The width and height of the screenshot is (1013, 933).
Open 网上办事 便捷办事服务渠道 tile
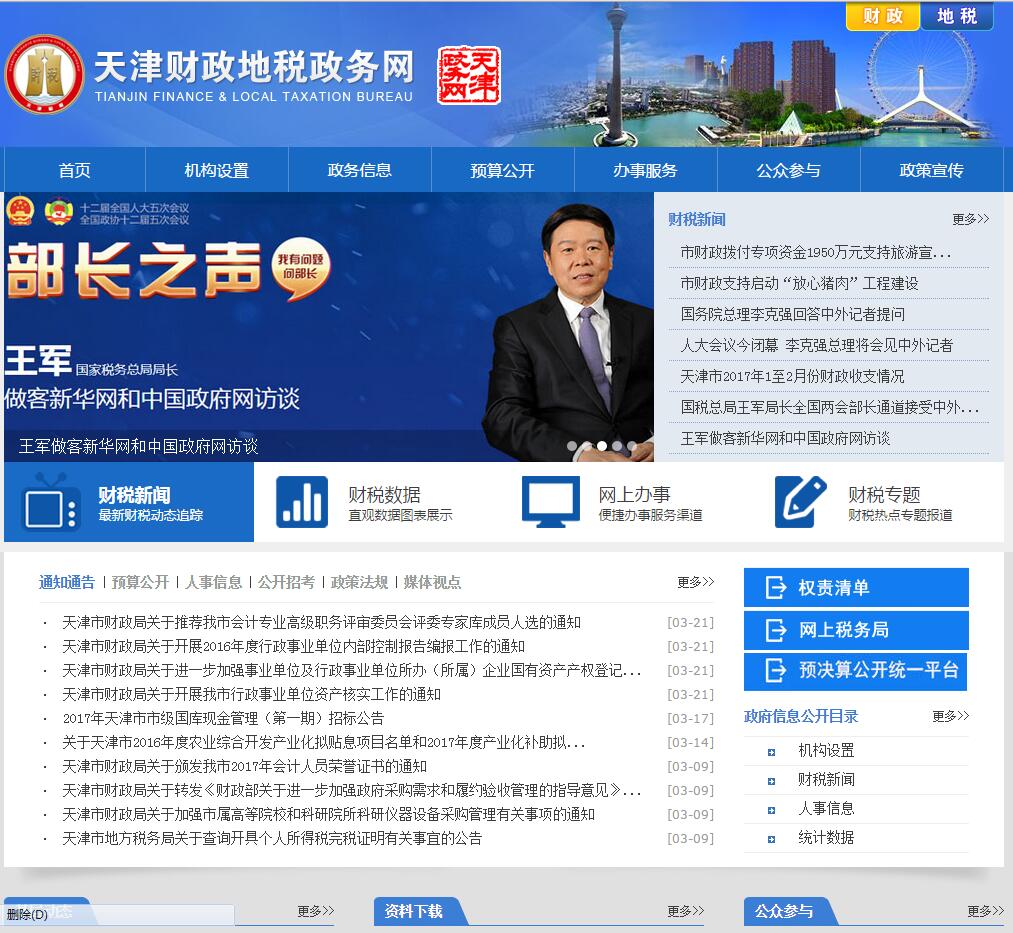coord(631,502)
